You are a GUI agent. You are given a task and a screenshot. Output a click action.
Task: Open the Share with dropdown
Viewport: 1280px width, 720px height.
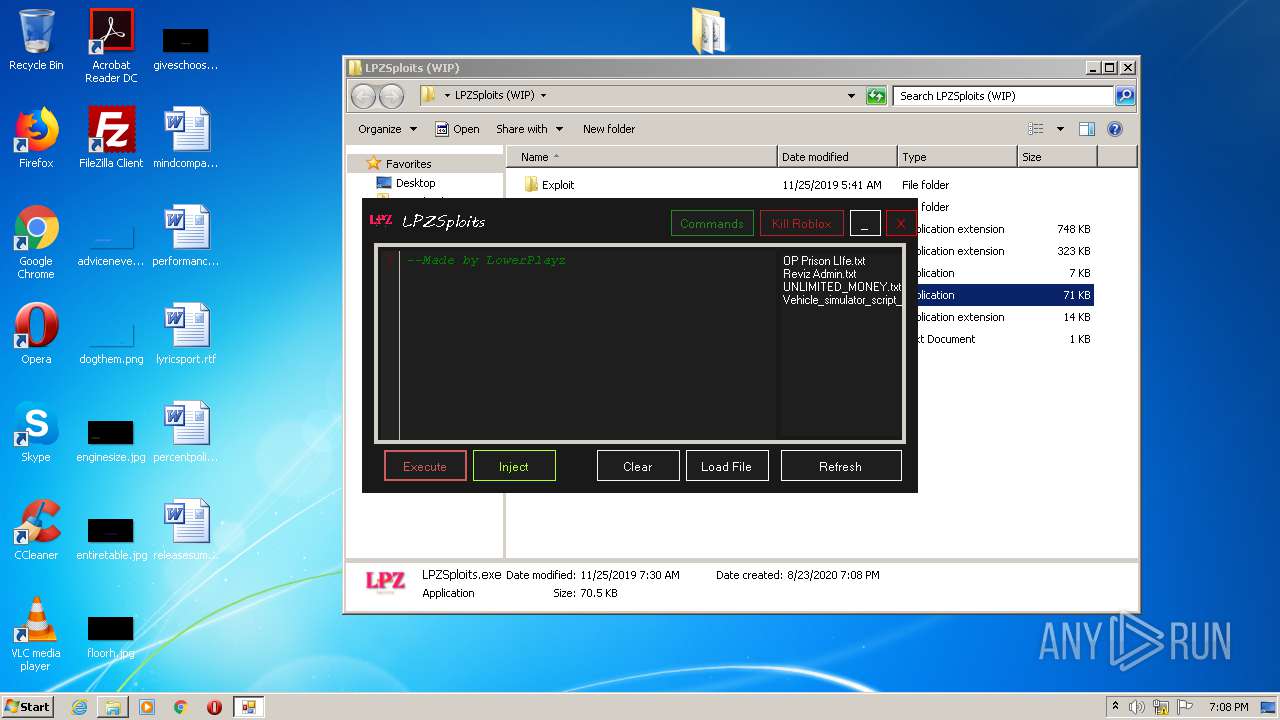[x=529, y=129]
